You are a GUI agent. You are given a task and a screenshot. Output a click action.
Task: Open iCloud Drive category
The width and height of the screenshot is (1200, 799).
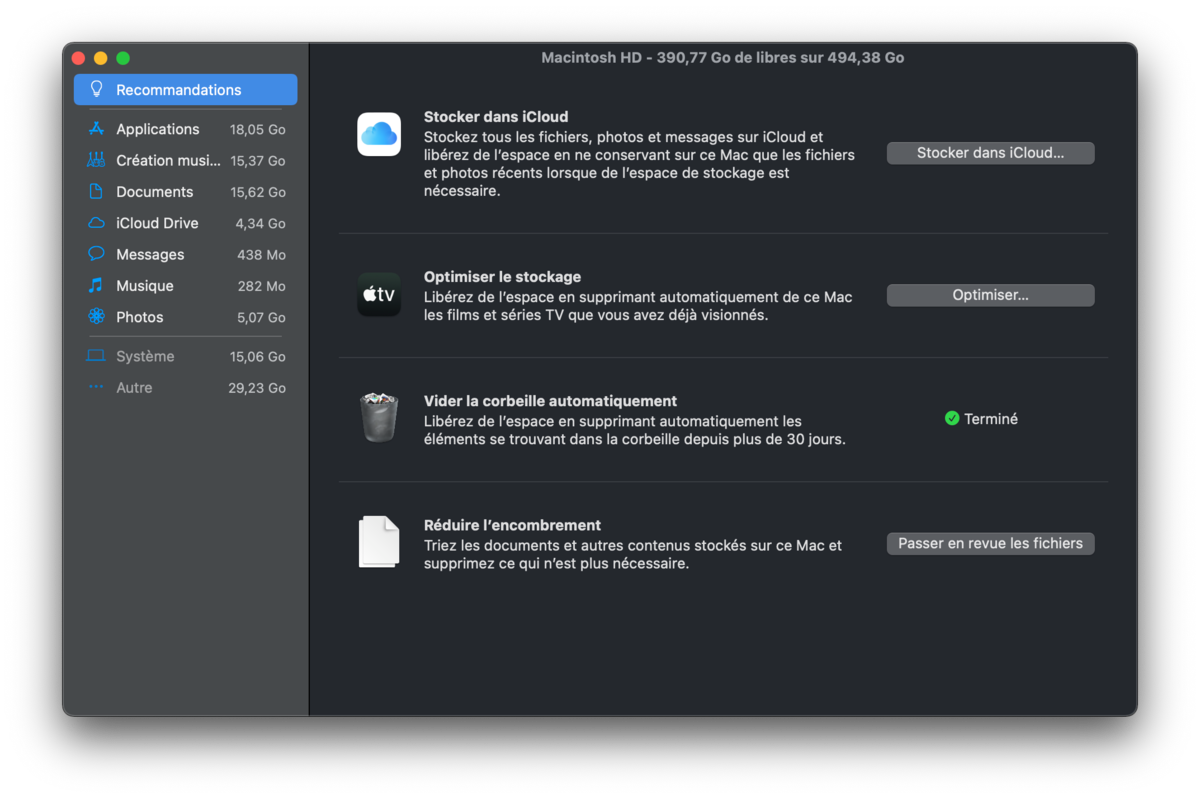pos(157,223)
